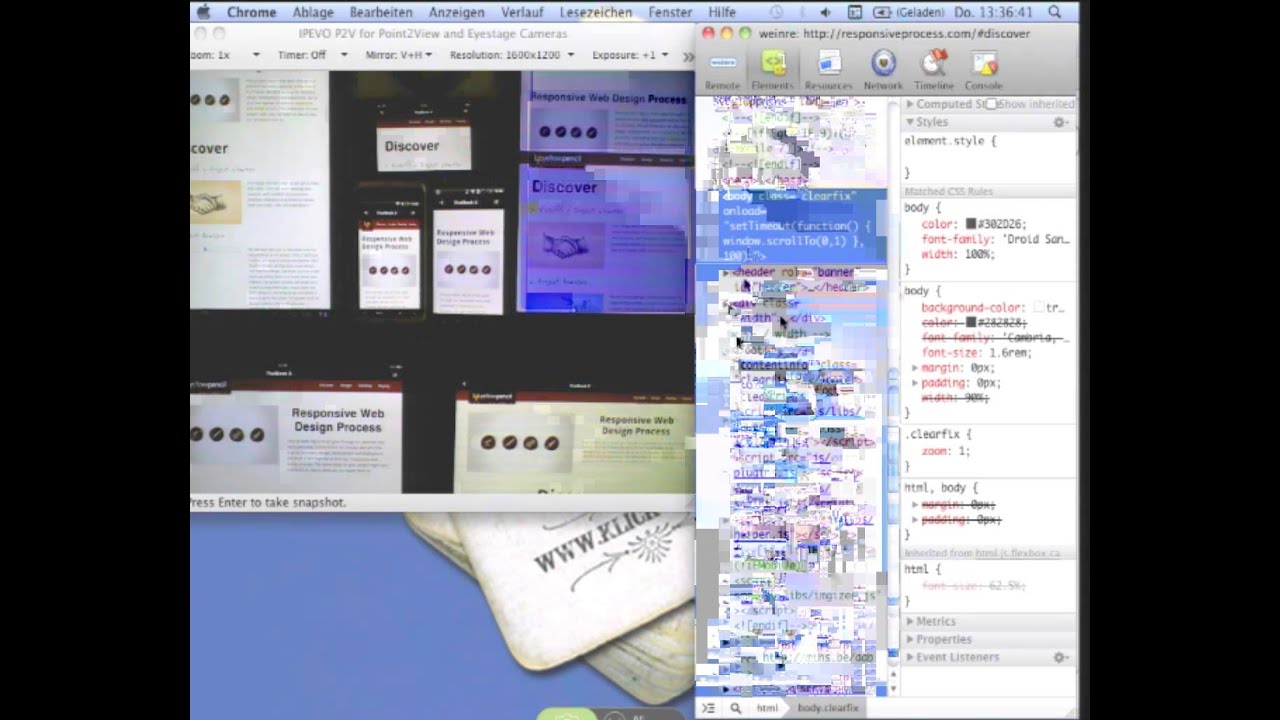Open the Hilfe menu

click(722, 12)
